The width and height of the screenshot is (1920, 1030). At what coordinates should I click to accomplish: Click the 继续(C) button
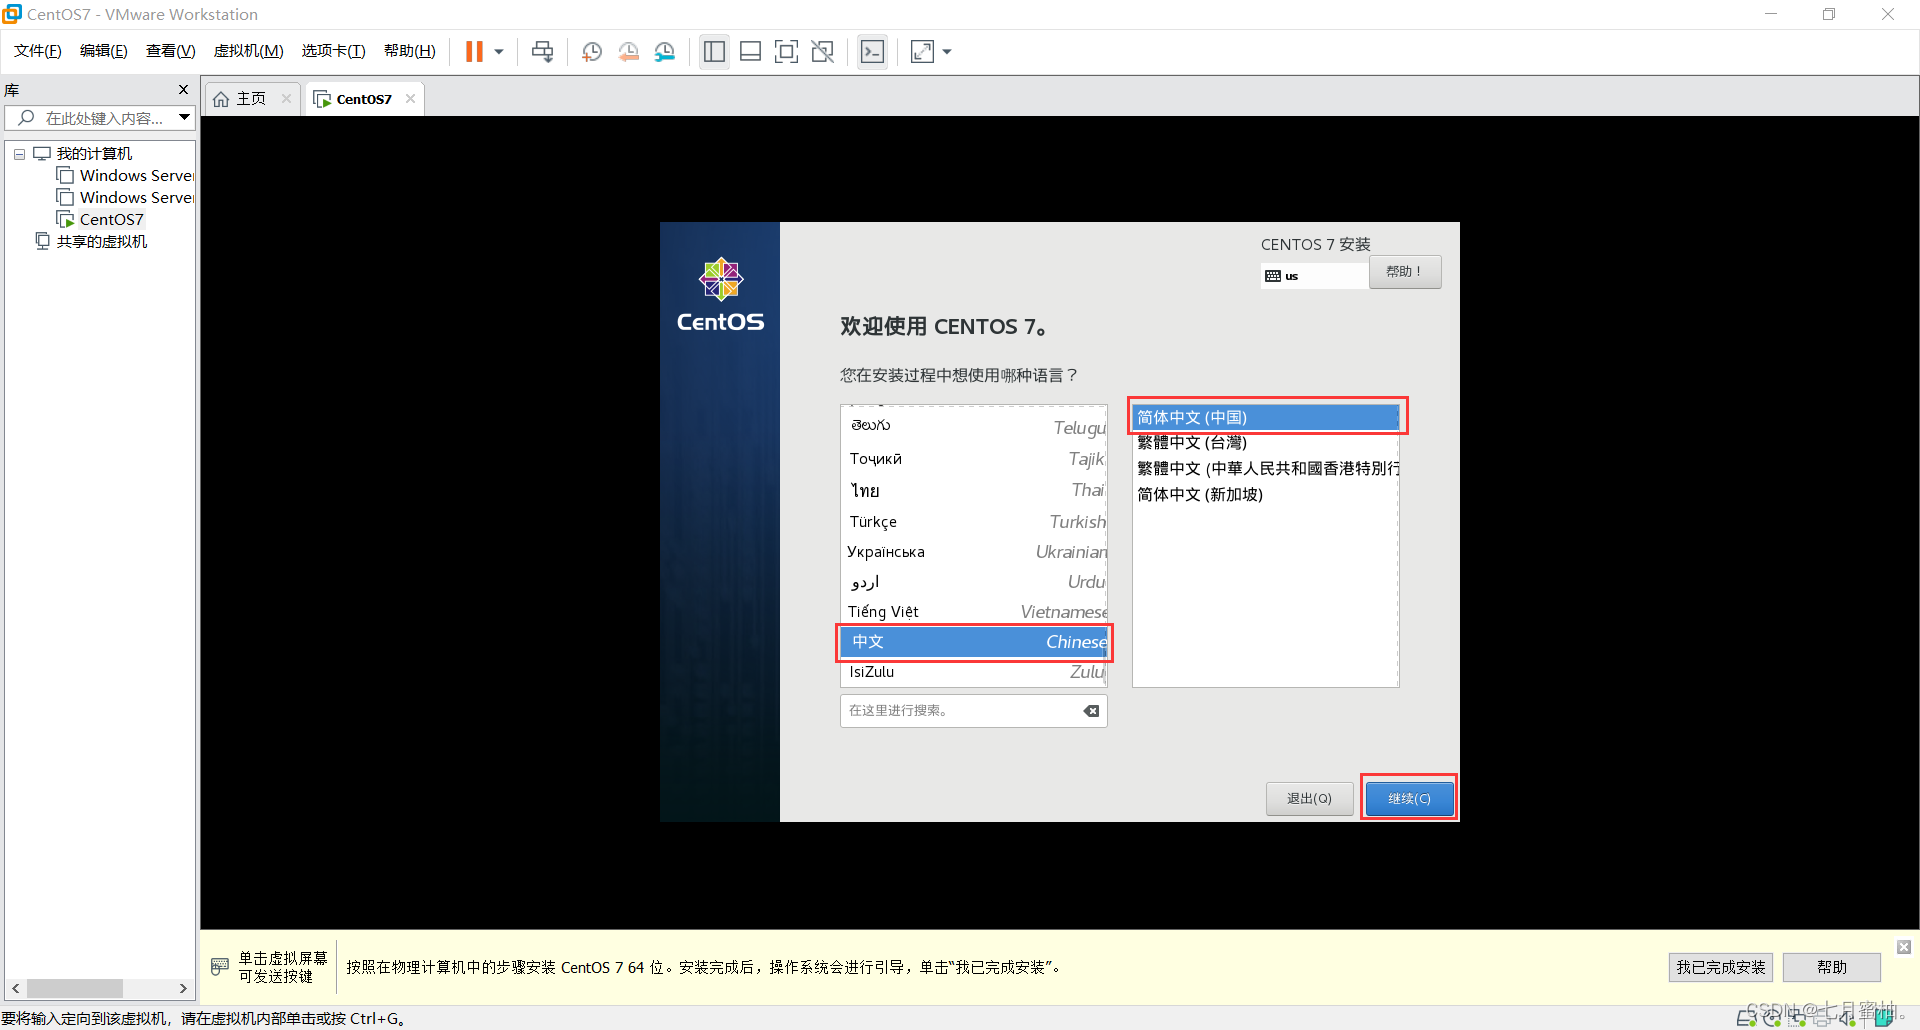pyautogui.click(x=1409, y=798)
